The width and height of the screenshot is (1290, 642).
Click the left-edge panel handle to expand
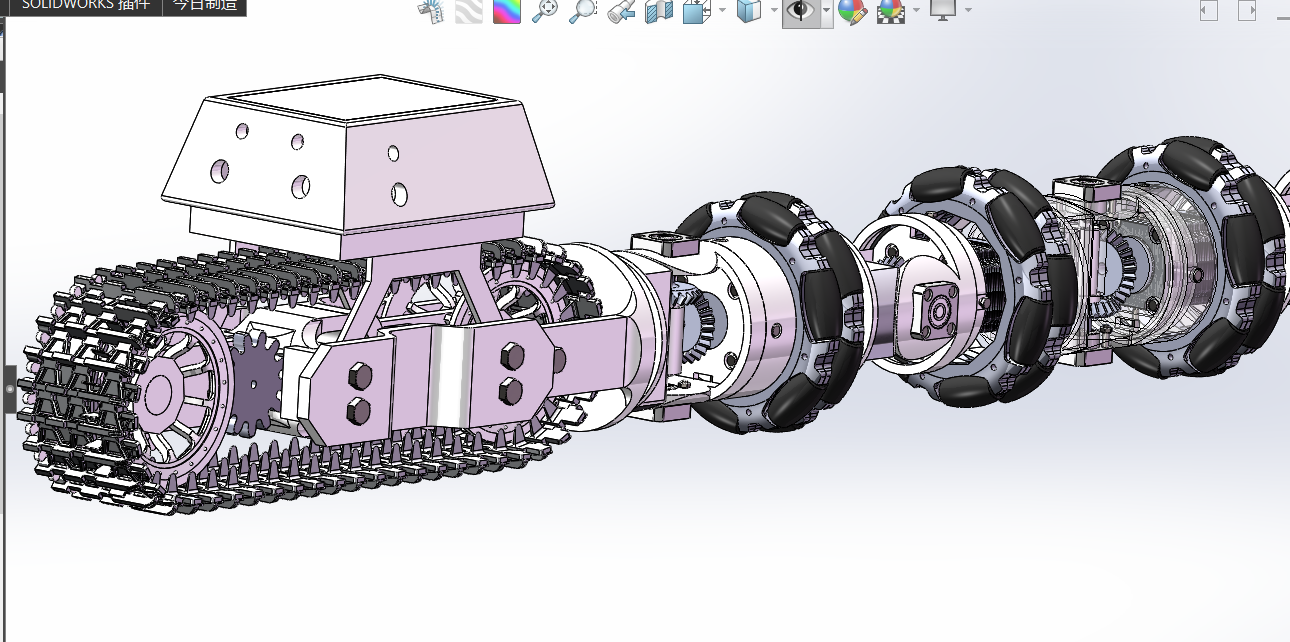10,390
